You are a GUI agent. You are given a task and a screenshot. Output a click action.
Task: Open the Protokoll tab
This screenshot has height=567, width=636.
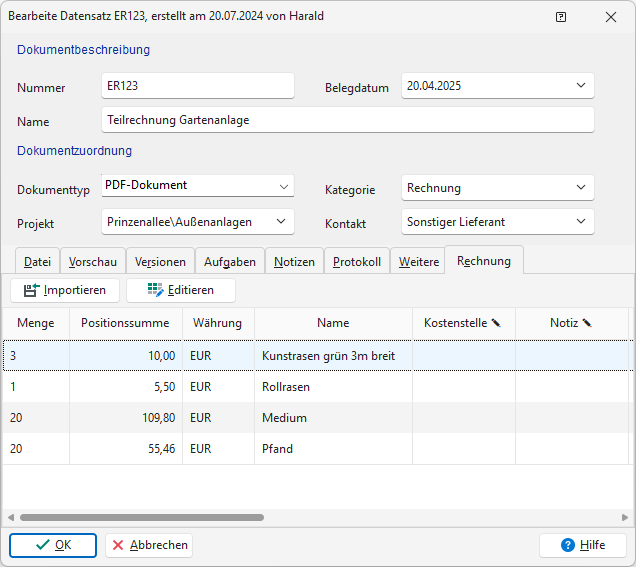[x=356, y=262]
